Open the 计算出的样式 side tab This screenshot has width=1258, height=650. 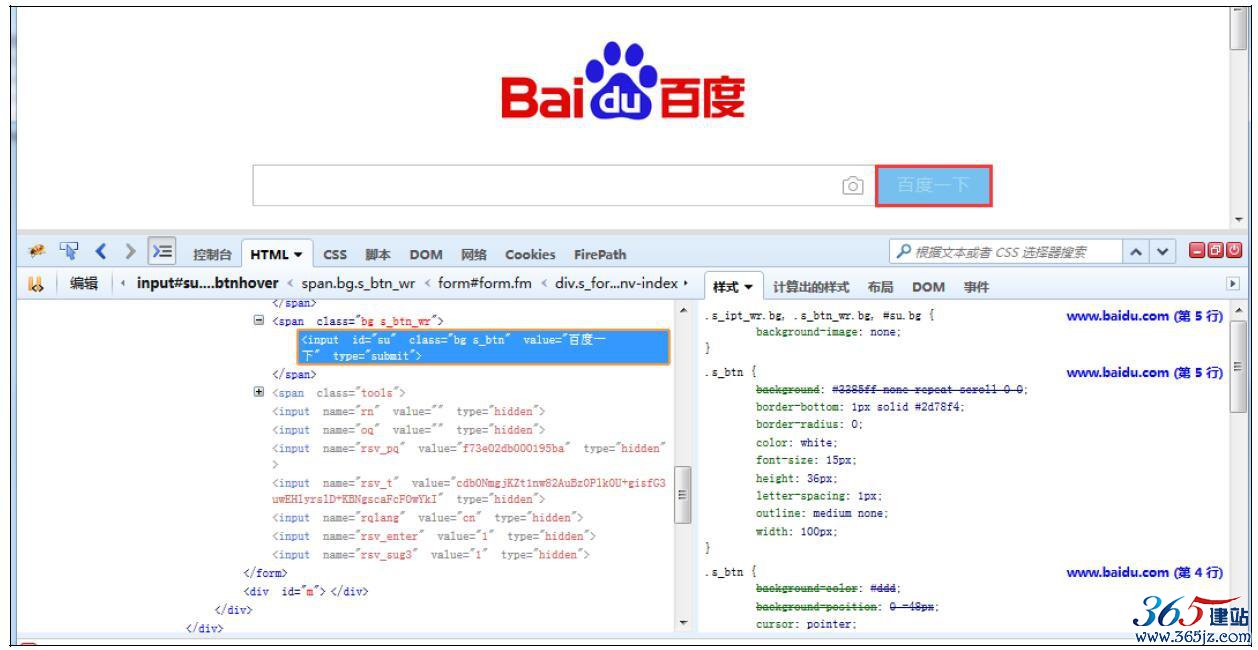click(x=811, y=287)
